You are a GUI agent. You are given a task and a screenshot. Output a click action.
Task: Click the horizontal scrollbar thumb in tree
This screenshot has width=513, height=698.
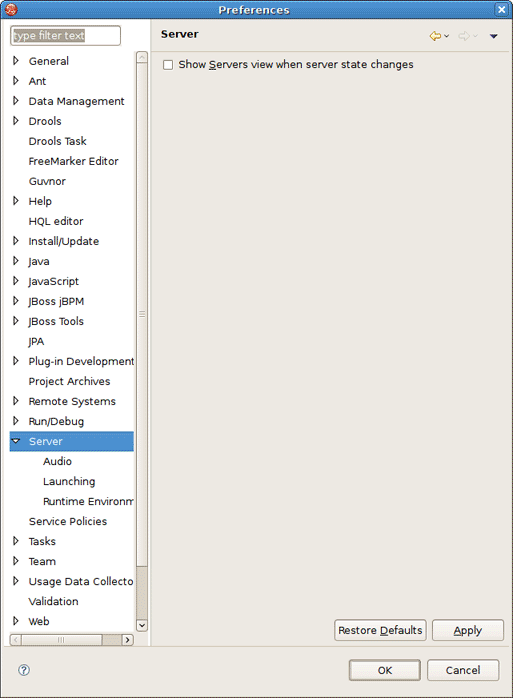(x=61, y=640)
